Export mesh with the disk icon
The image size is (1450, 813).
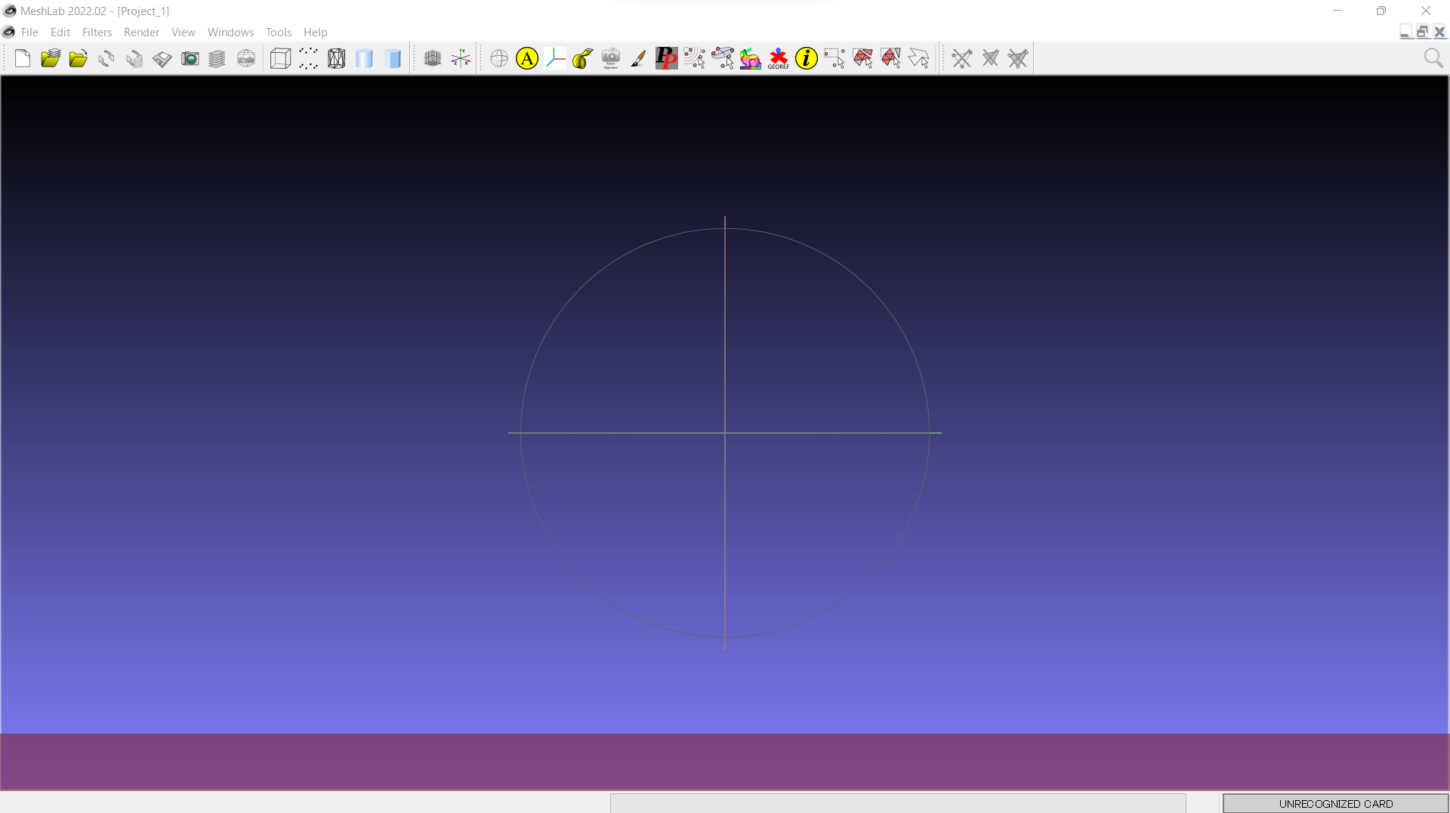(162, 59)
